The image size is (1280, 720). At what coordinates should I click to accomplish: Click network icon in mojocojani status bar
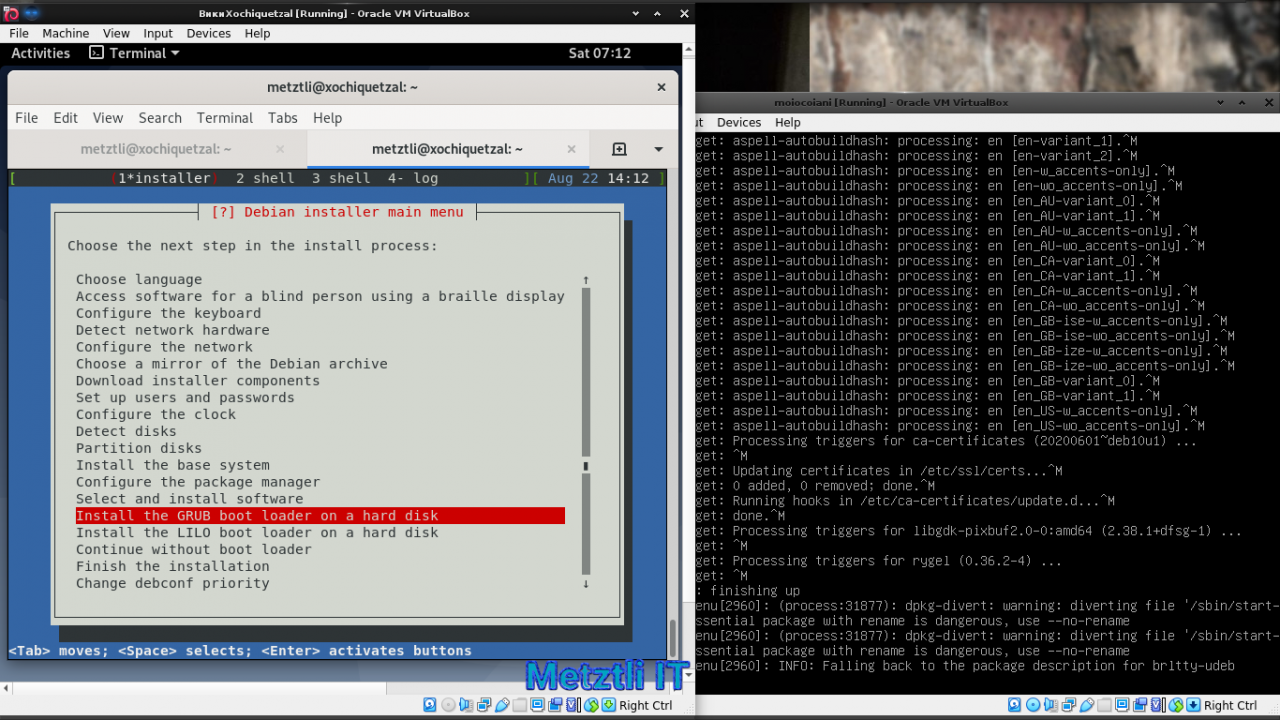[x=1069, y=705]
